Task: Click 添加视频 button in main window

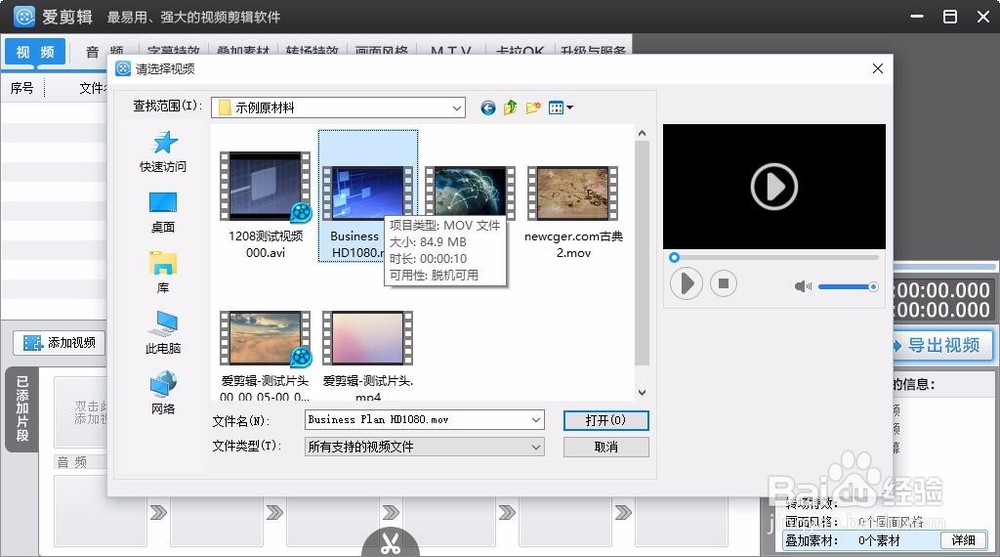Action: click(x=59, y=343)
